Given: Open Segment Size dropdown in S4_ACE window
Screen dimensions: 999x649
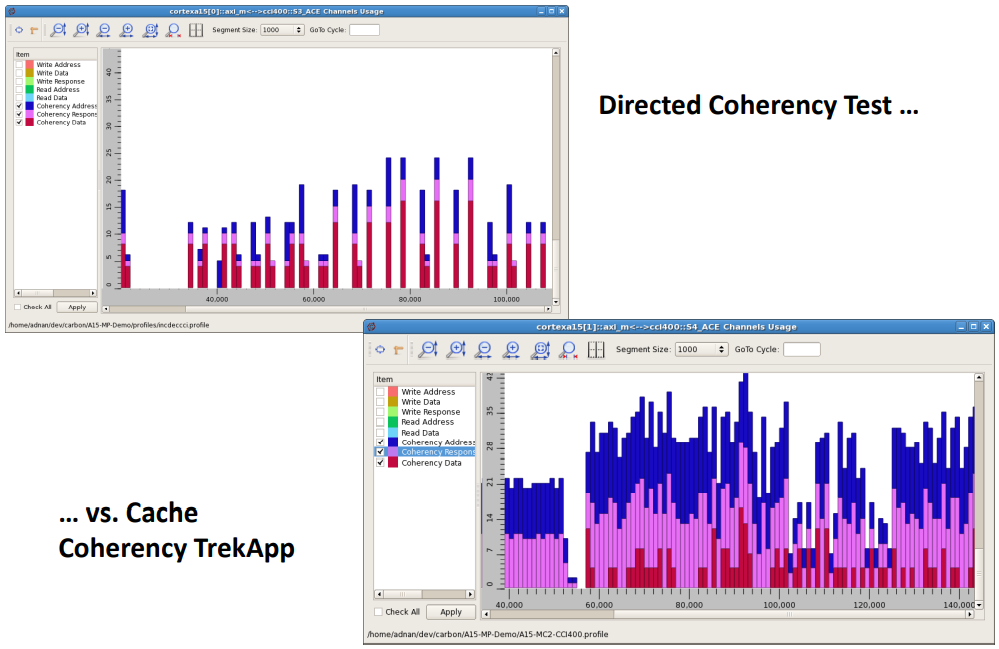Looking at the screenshot, I should click(700, 349).
